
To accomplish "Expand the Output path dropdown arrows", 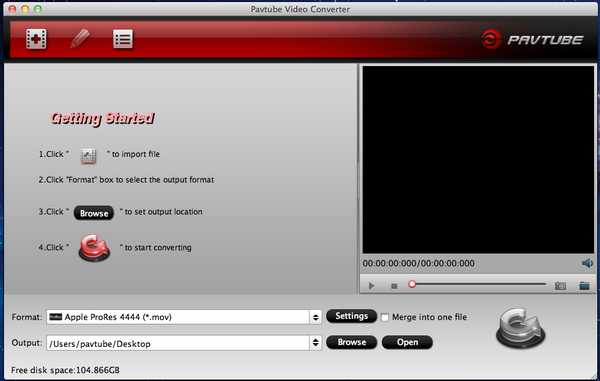I will [316, 343].
